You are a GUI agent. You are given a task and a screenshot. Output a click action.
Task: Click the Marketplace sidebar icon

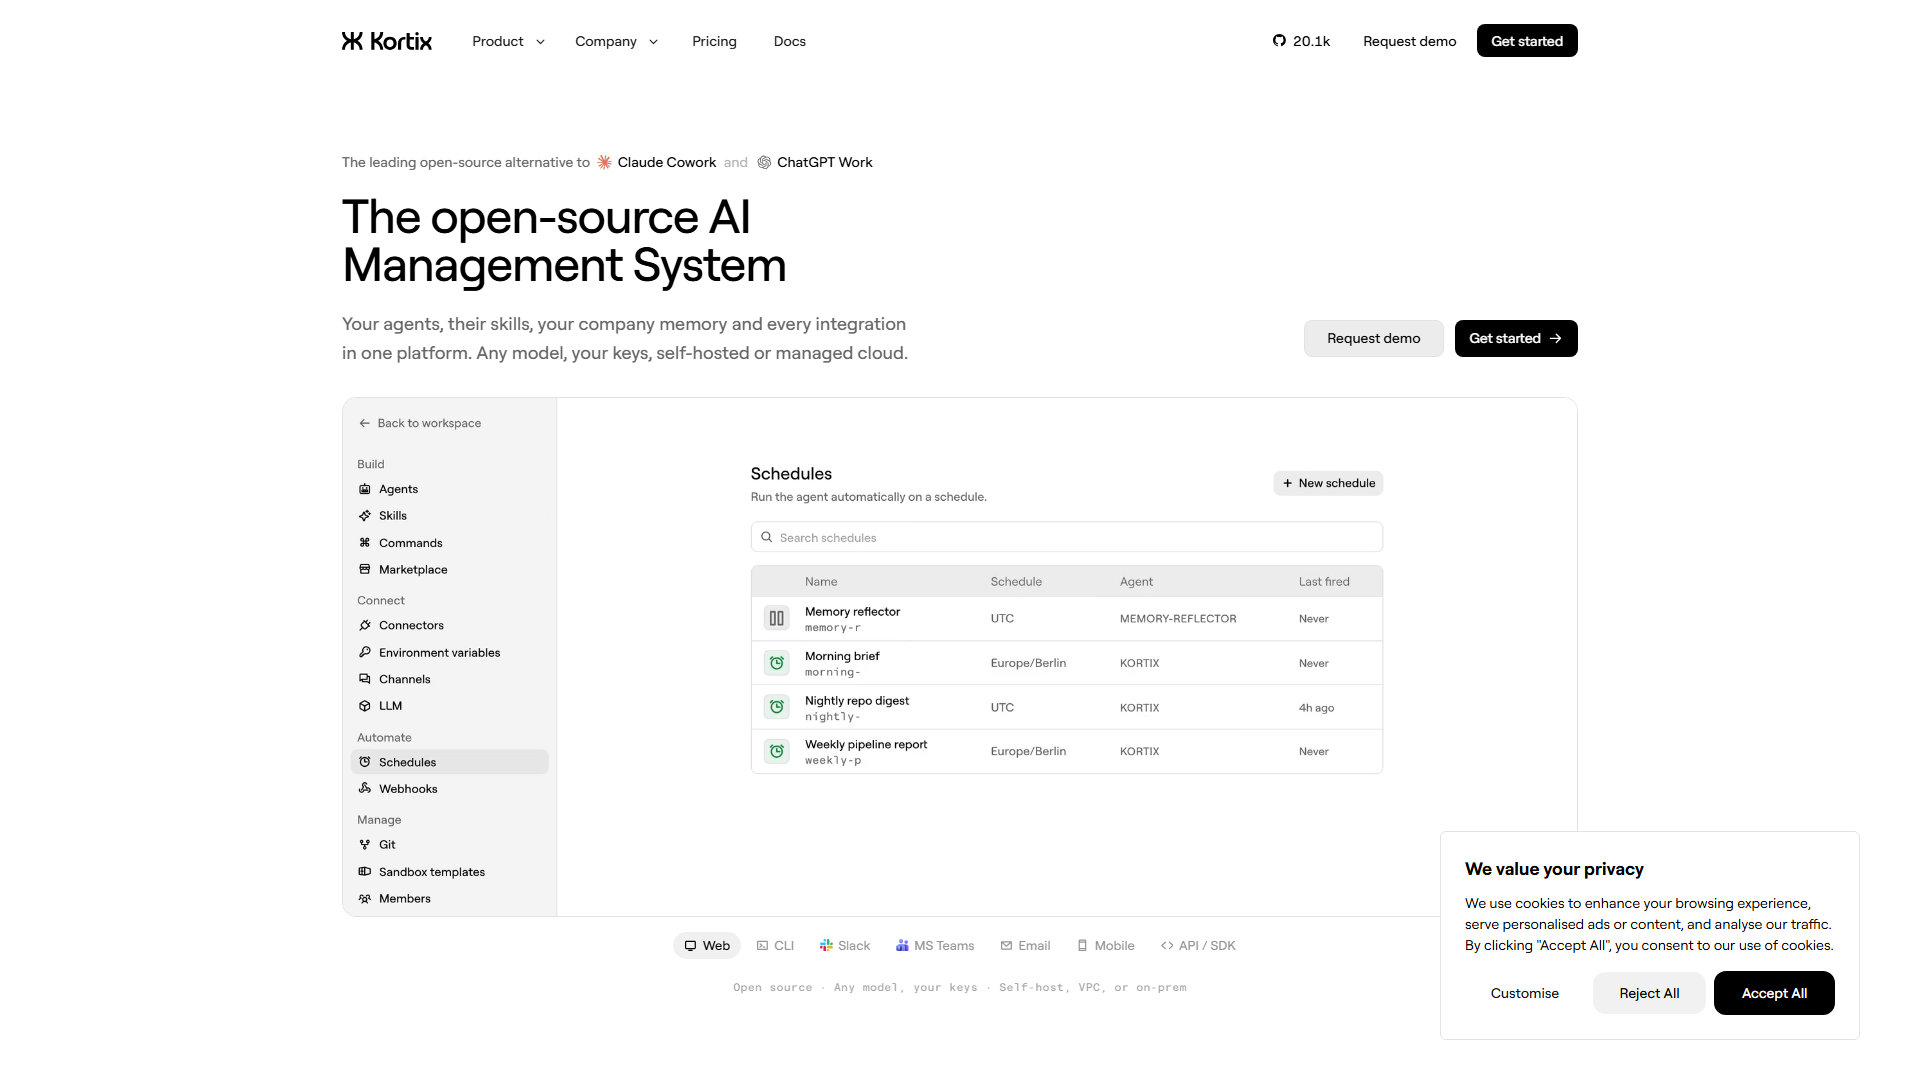tap(365, 569)
